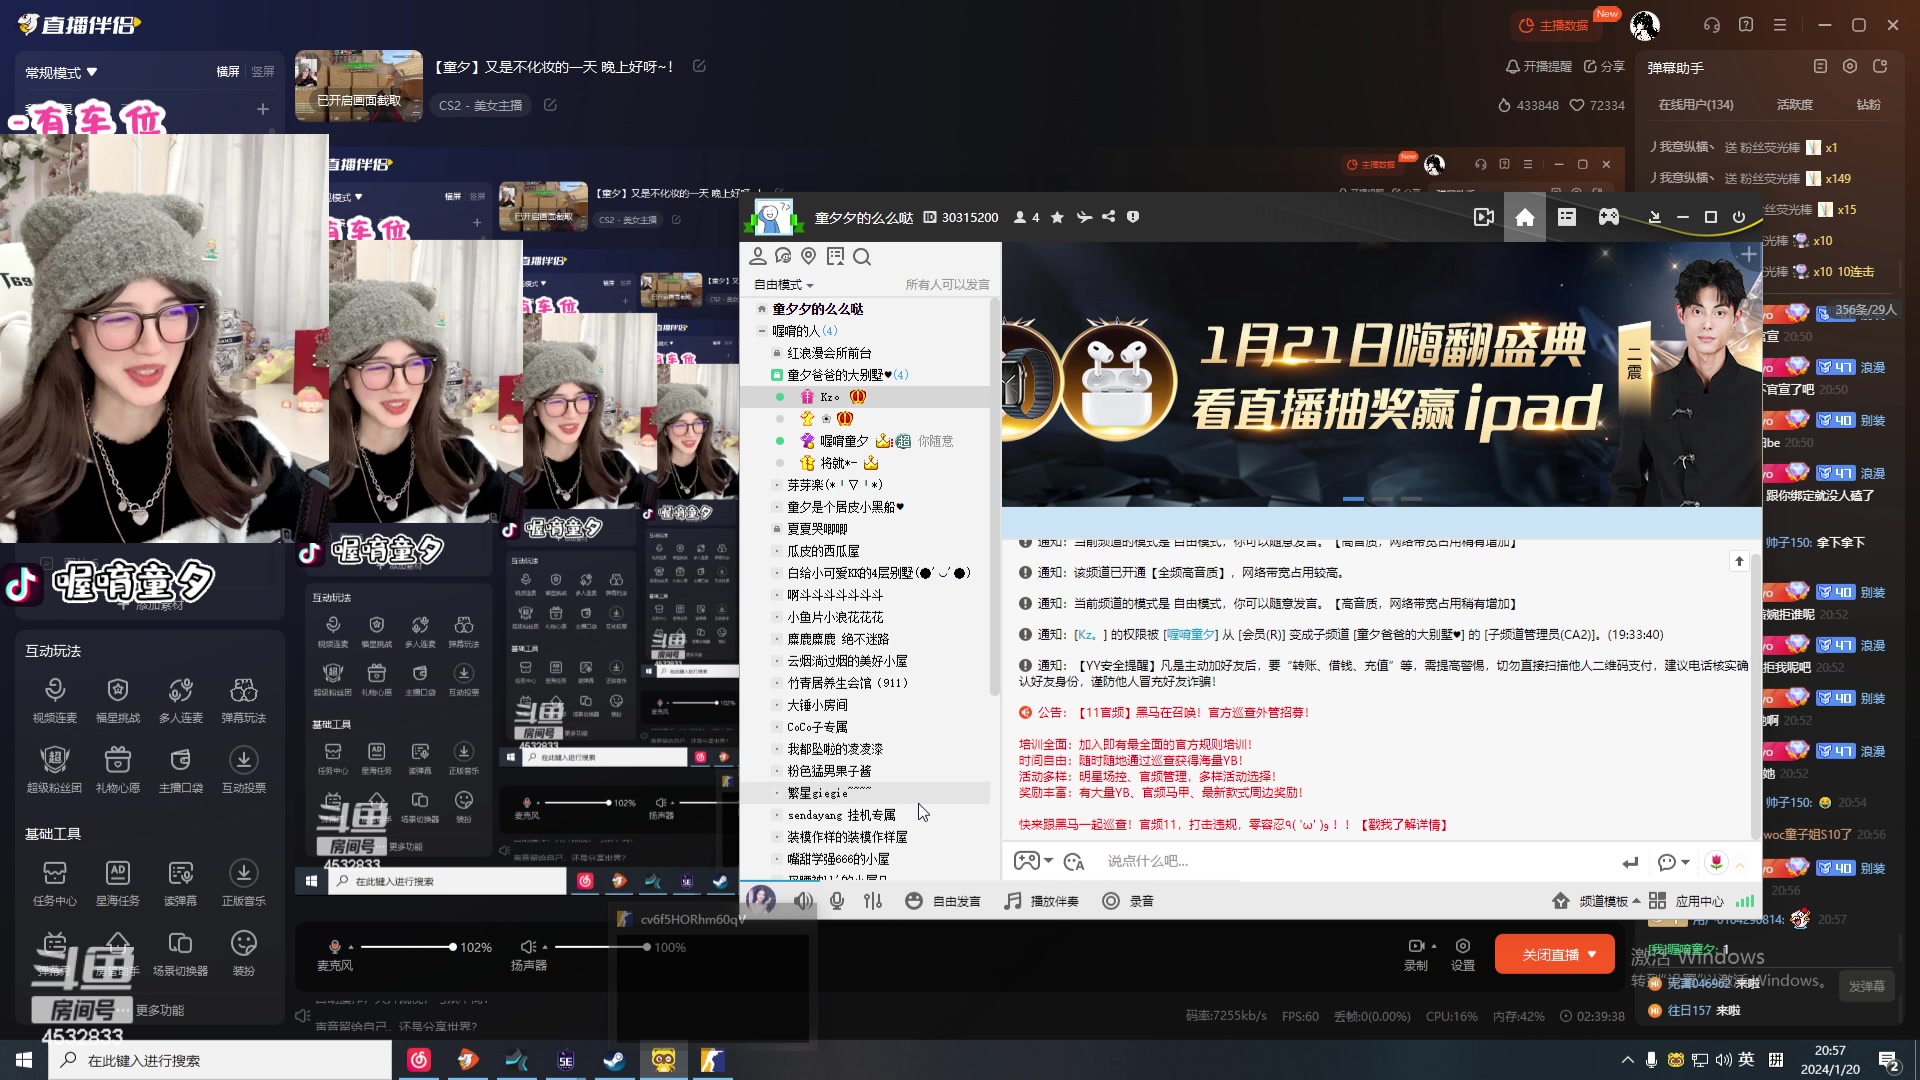The height and width of the screenshot is (1080, 1920).
Task: Download the 正版音乐 music tool
Action: 244,882
